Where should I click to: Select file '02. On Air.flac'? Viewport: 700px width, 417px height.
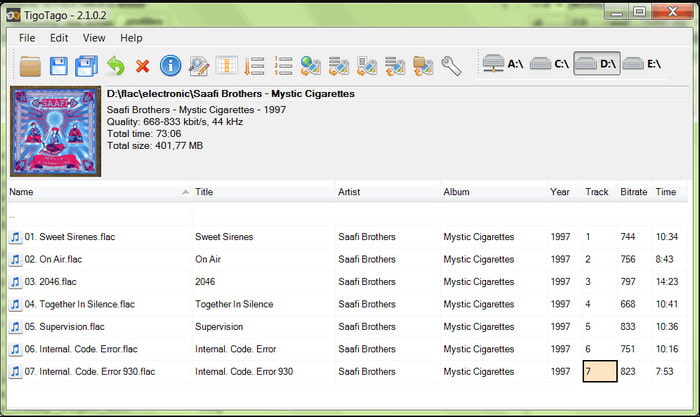53,259
